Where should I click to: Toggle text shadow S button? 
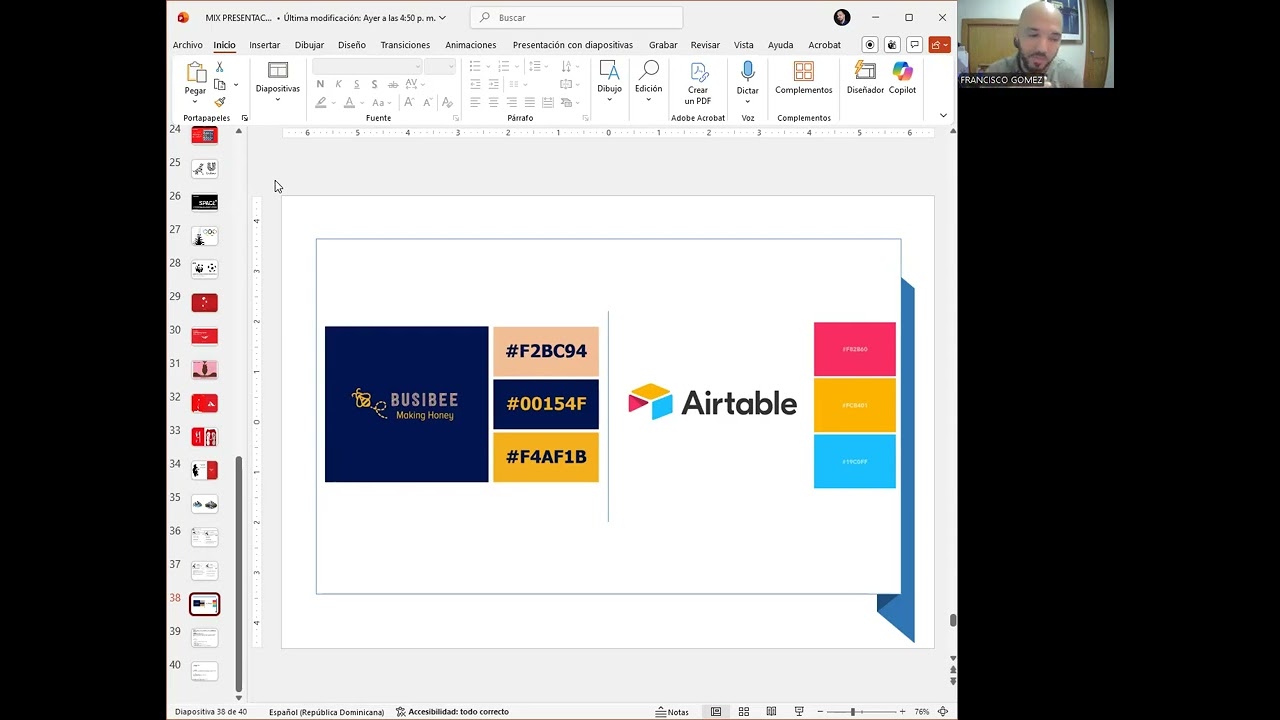[x=374, y=84]
